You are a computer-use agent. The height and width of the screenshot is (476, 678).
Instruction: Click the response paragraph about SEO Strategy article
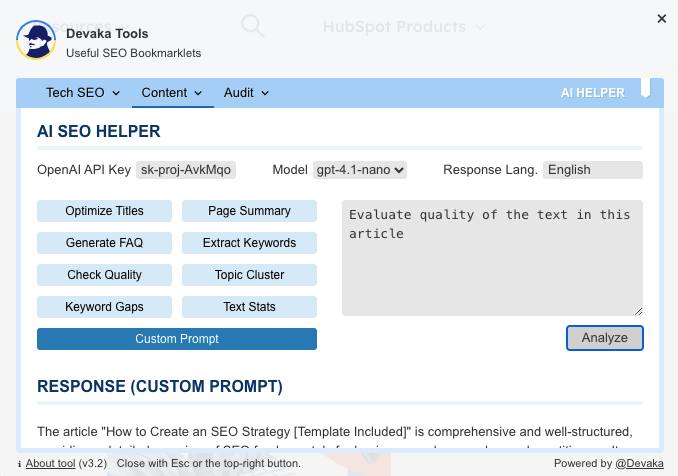pyautogui.click(x=335, y=436)
